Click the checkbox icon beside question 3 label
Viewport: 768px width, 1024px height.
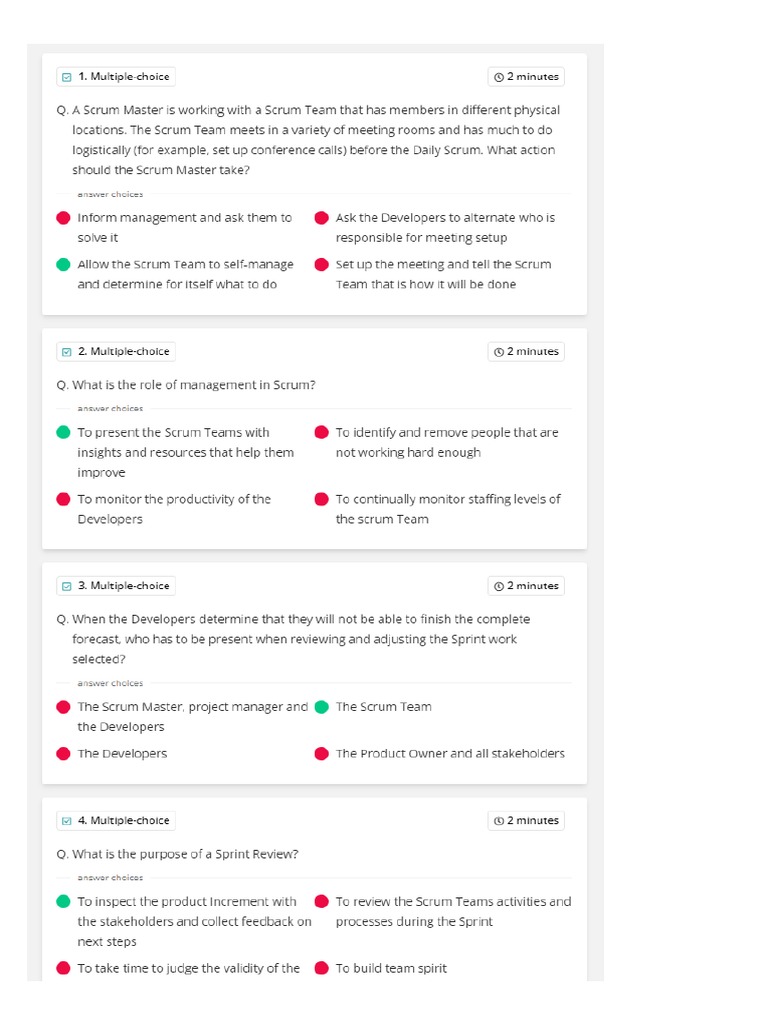tap(67, 586)
